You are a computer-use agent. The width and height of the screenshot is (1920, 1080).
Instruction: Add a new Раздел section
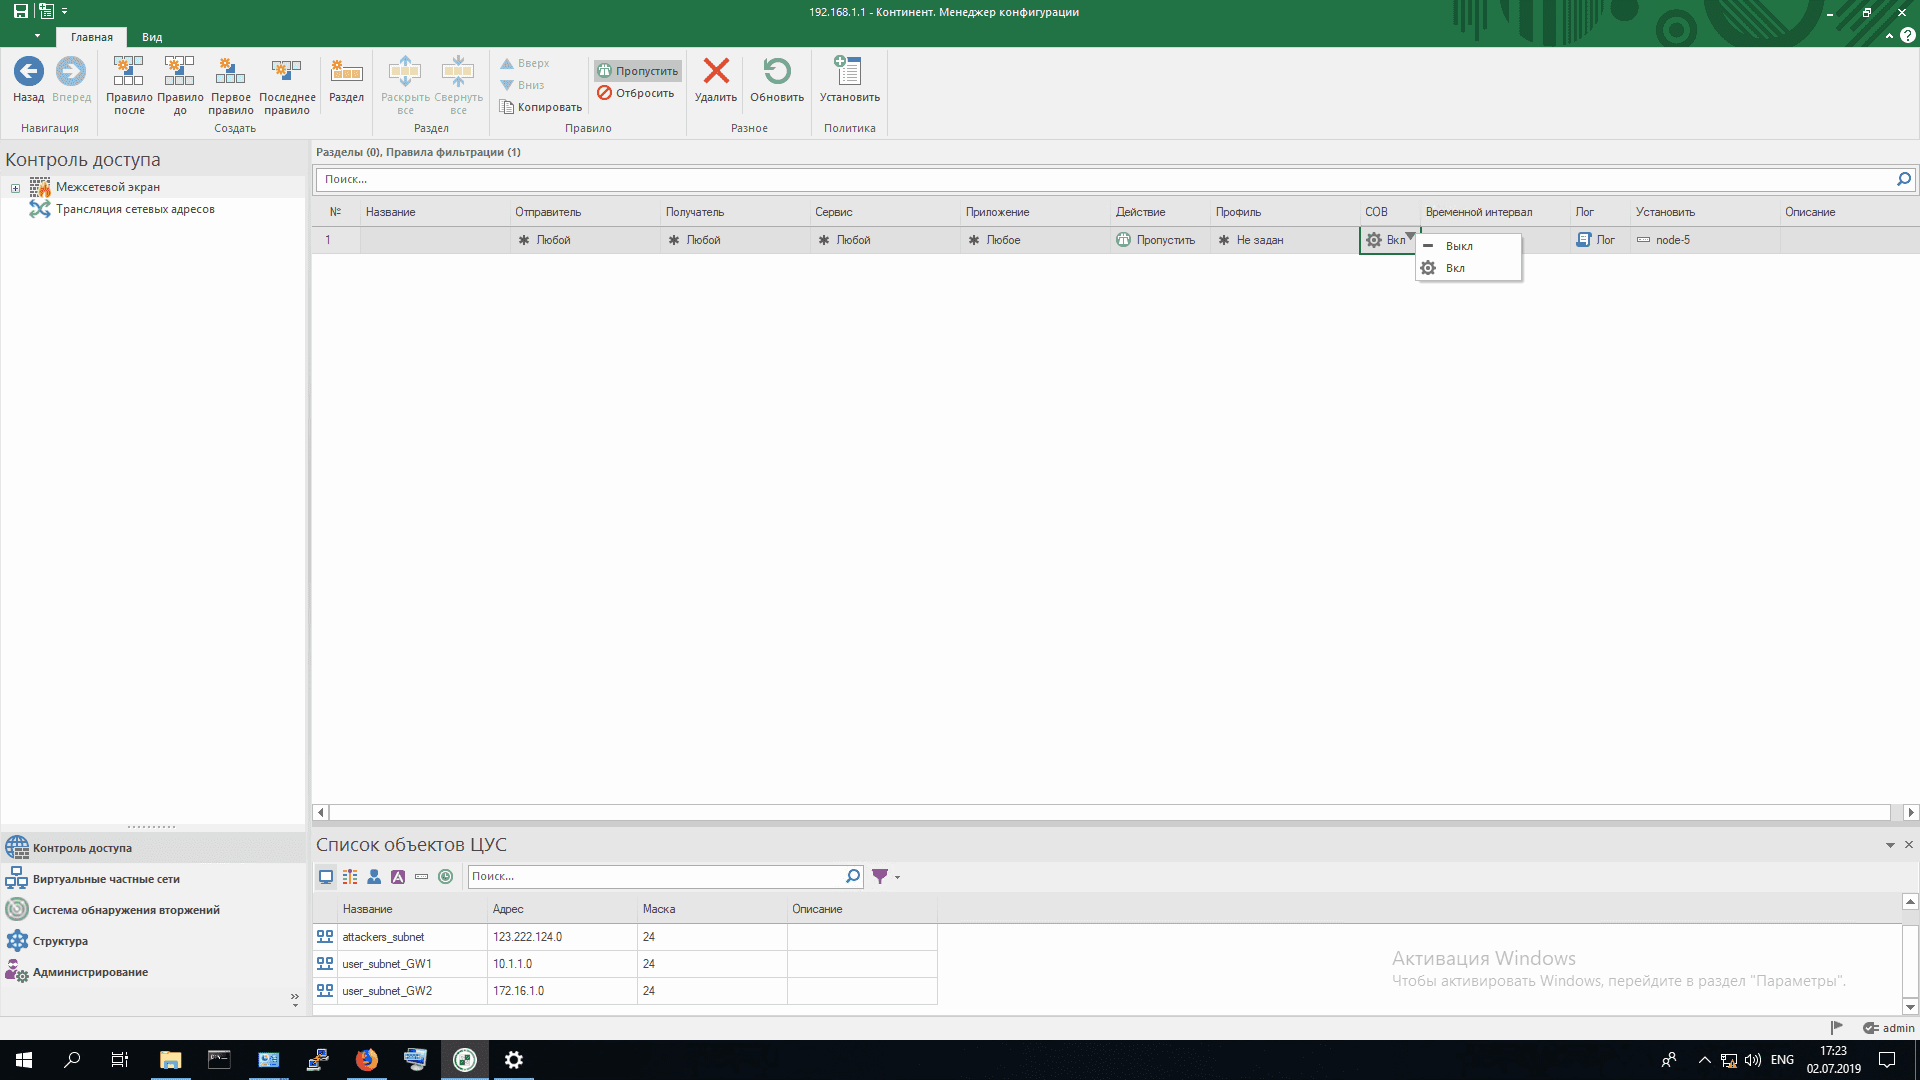(346, 72)
